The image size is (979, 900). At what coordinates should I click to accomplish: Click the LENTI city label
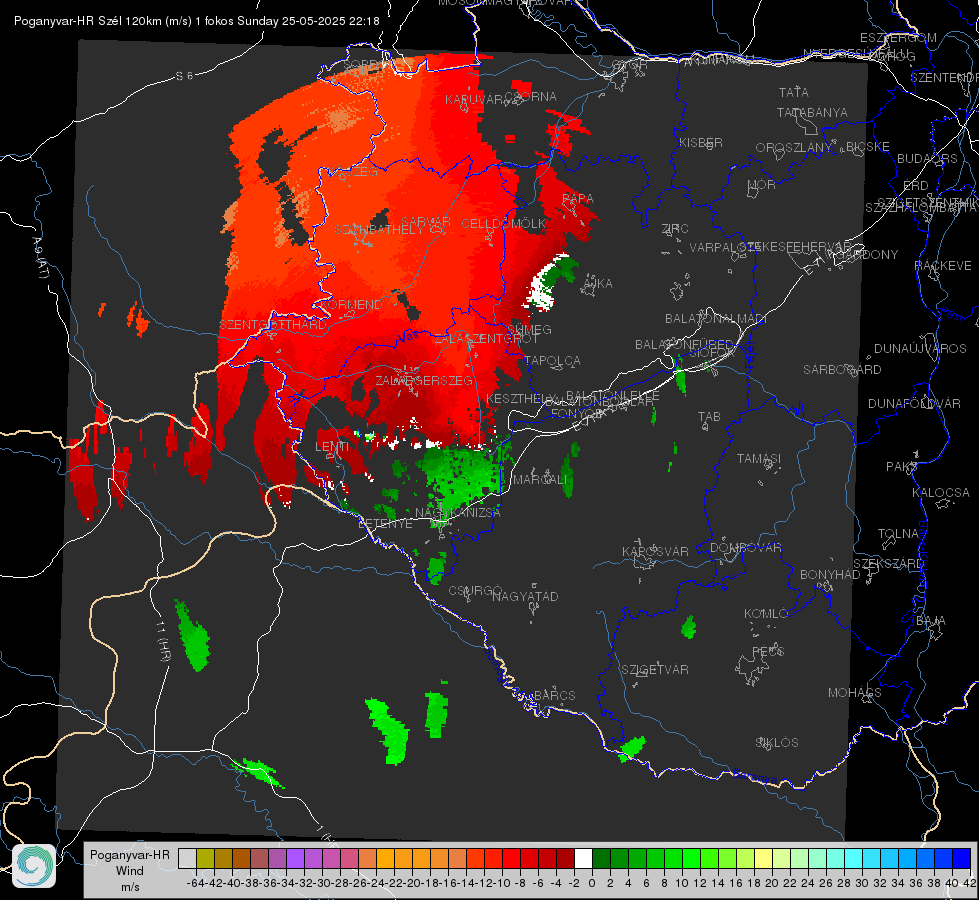tap(332, 447)
